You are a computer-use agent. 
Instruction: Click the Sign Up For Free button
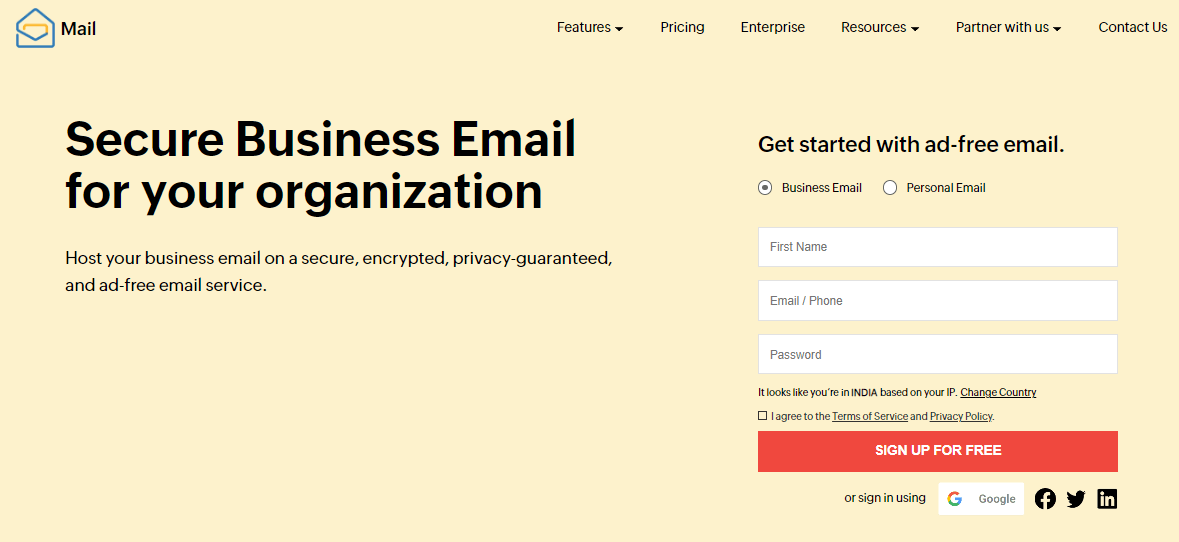coord(938,451)
